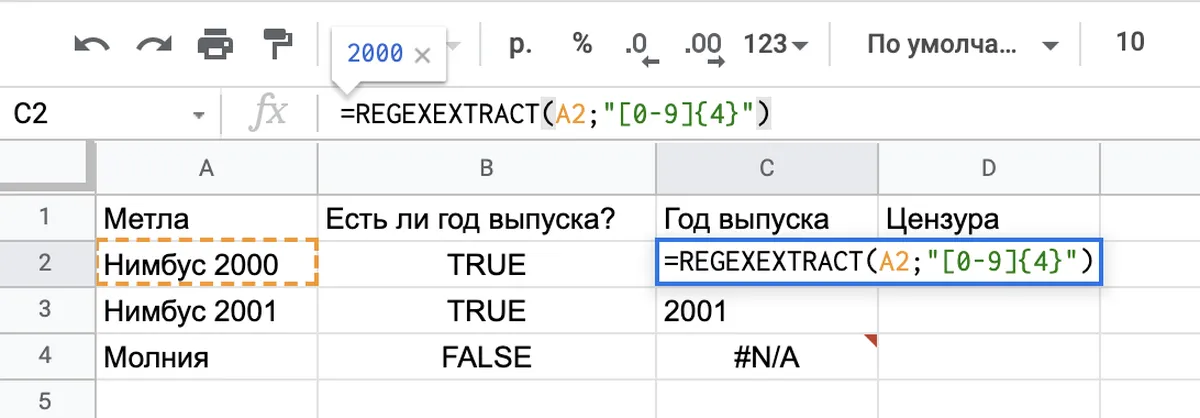1200x418 pixels.
Task: Select the TRUE cell in row 3
Action: point(487,311)
